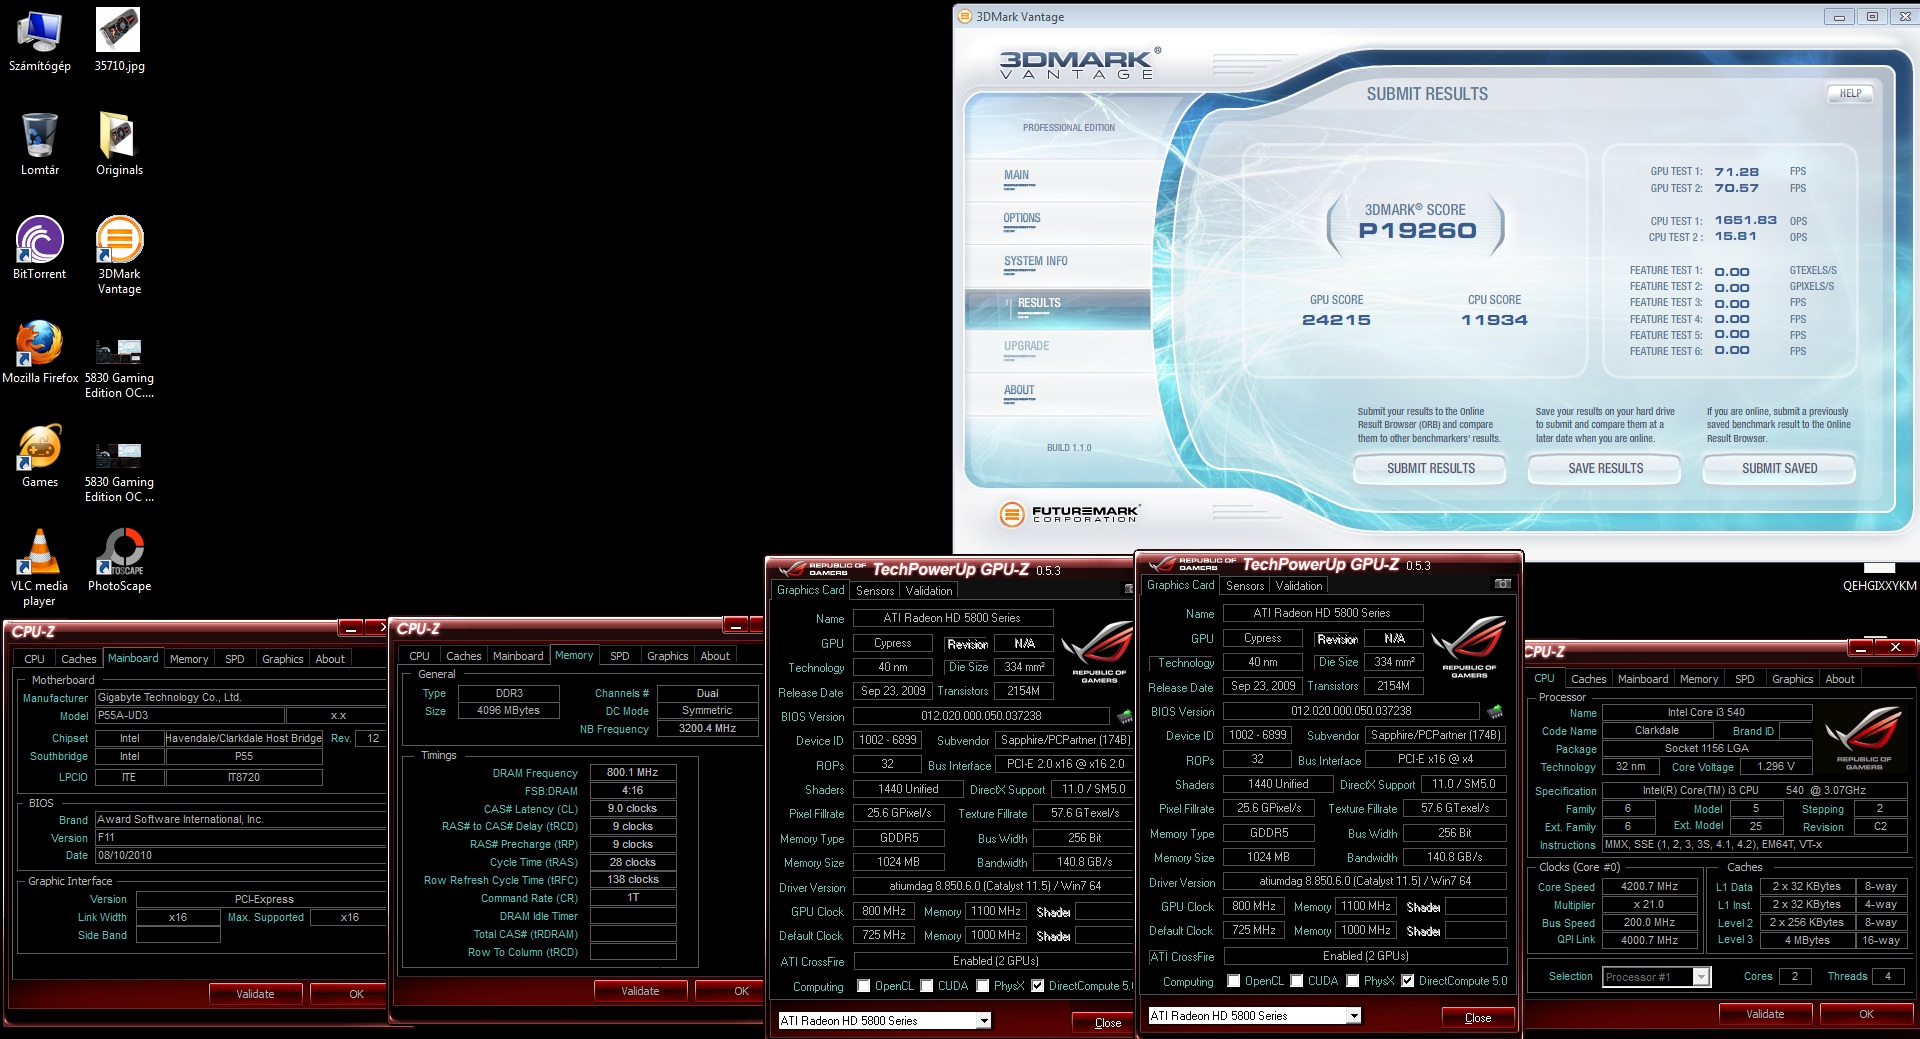Screen dimensions: 1920x1039
Task: Select the Mozilla Firefox desktop shortcut
Action: [39, 352]
